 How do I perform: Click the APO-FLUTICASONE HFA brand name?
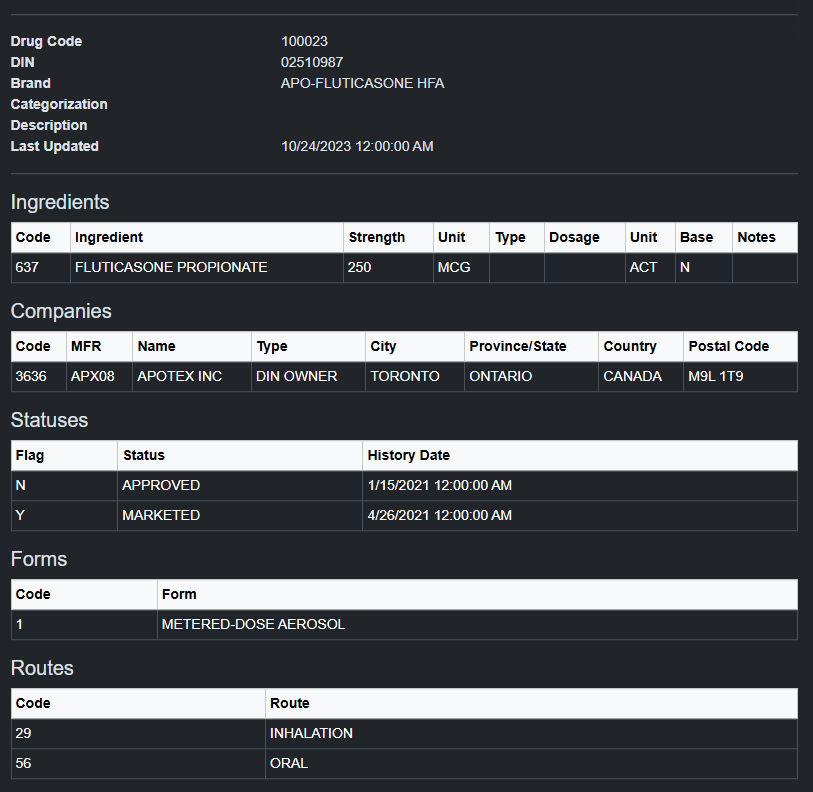[x=362, y=83]
